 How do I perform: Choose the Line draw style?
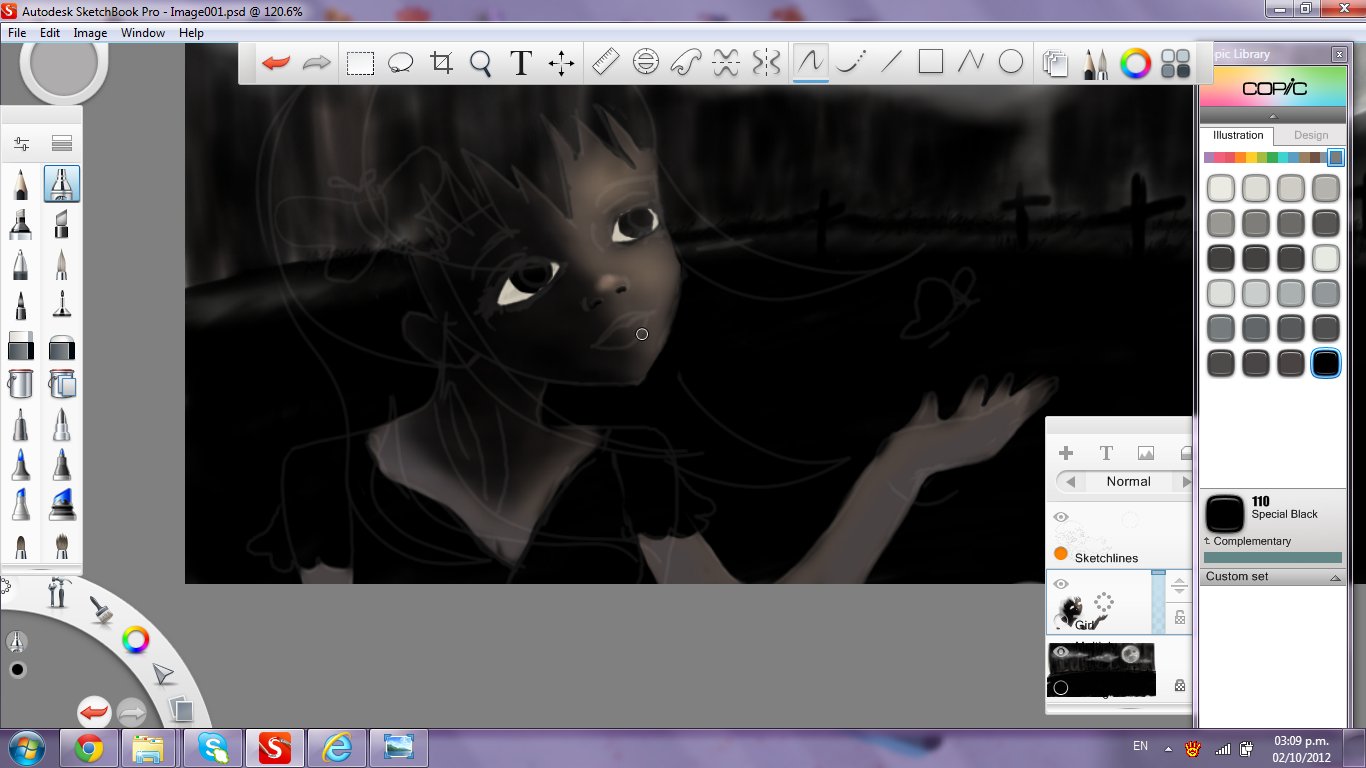[x=890, y=63]
